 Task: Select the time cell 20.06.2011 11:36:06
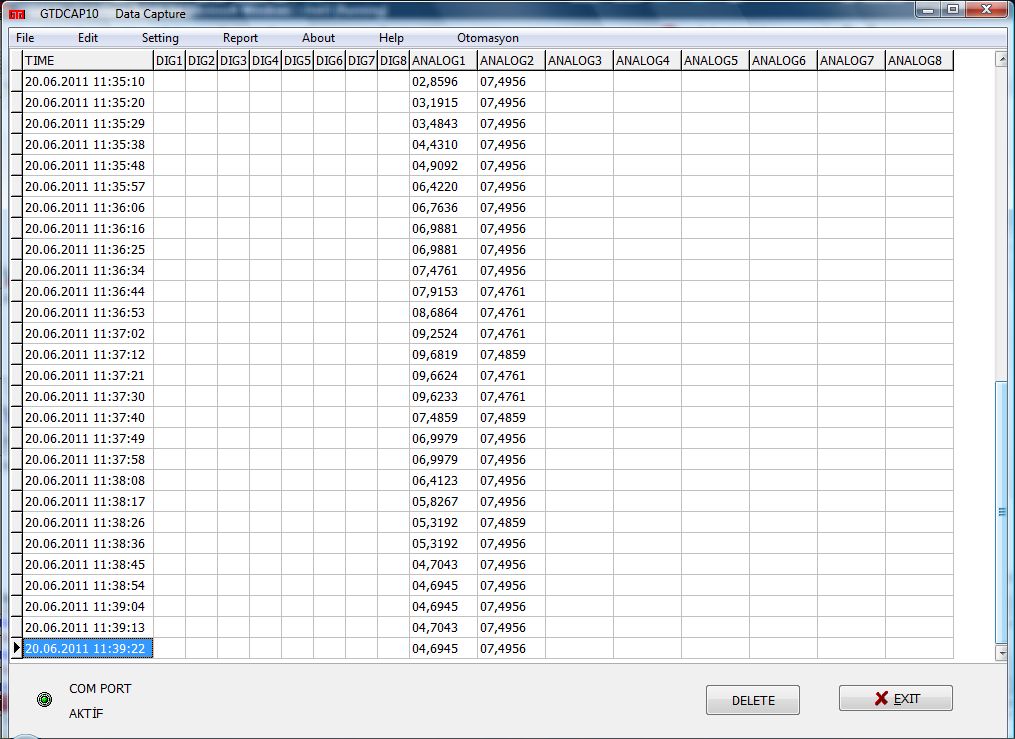point(88,207)
